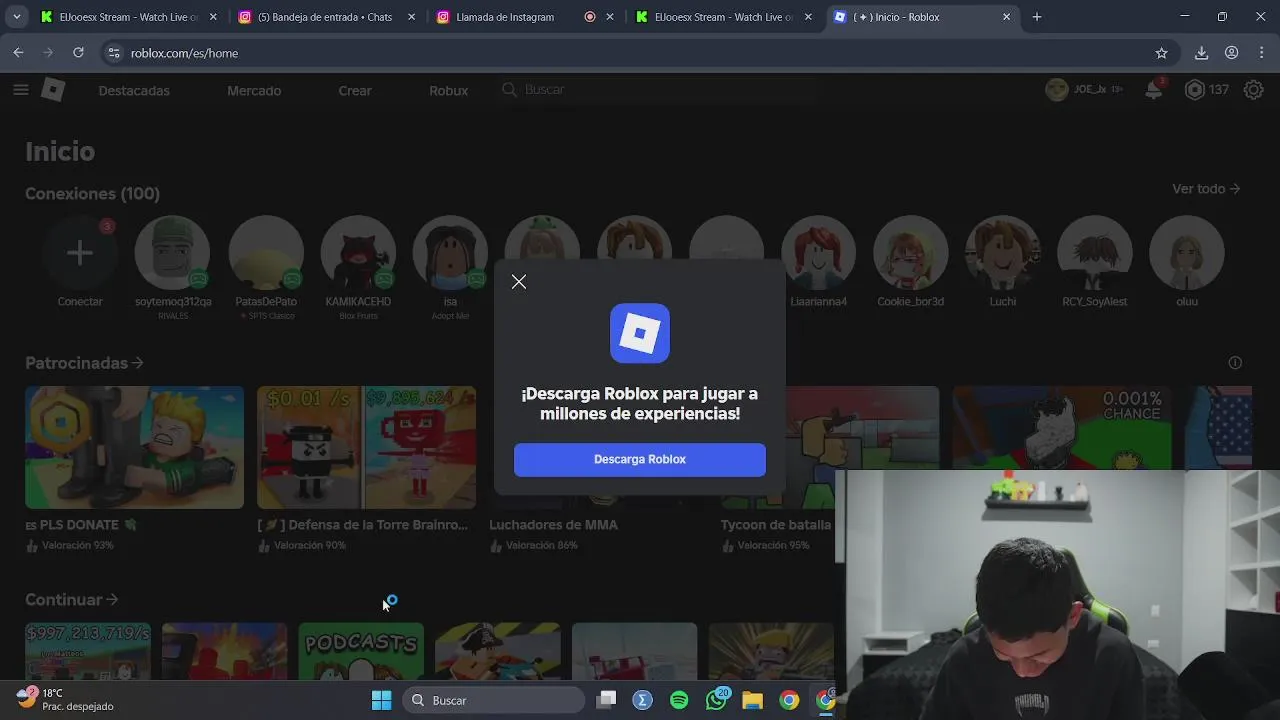Go back in browser history

pyautogui.click(x=18, y=53)
